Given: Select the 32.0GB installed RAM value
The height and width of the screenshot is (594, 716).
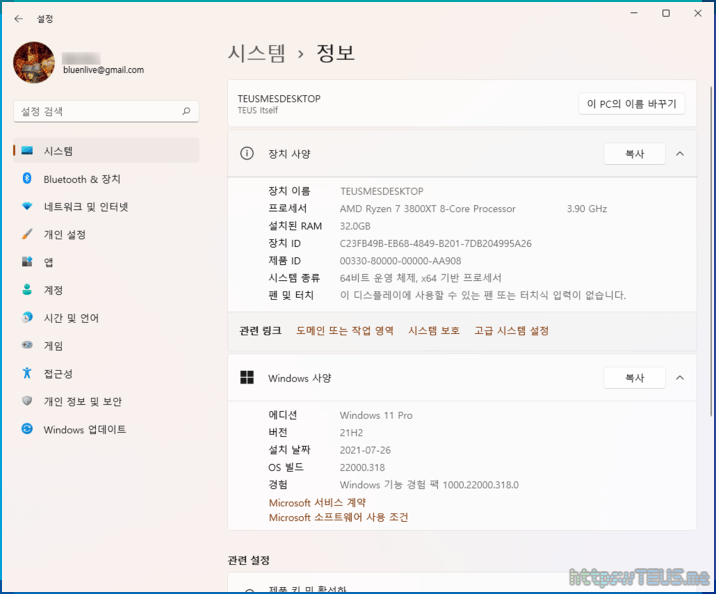Looking at the screenshot, I should click(355, 226).
